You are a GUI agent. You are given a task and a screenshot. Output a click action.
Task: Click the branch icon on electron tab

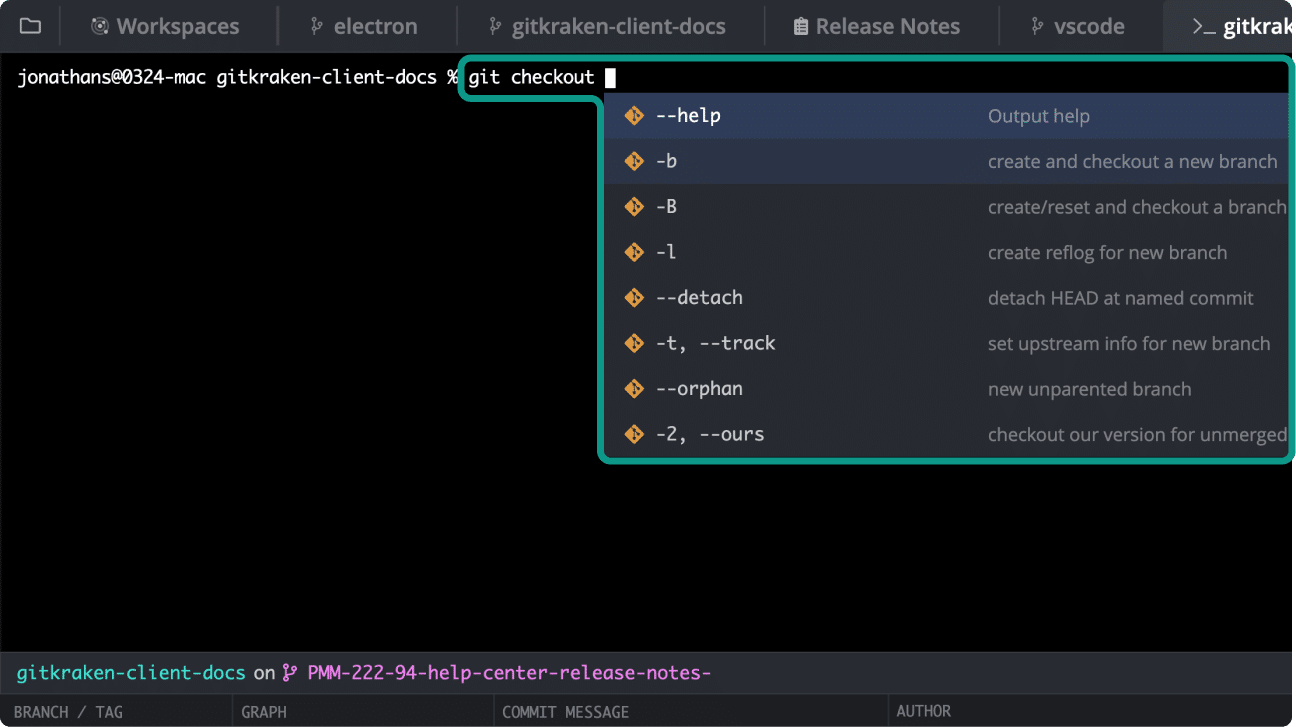(x=317, y=27)
